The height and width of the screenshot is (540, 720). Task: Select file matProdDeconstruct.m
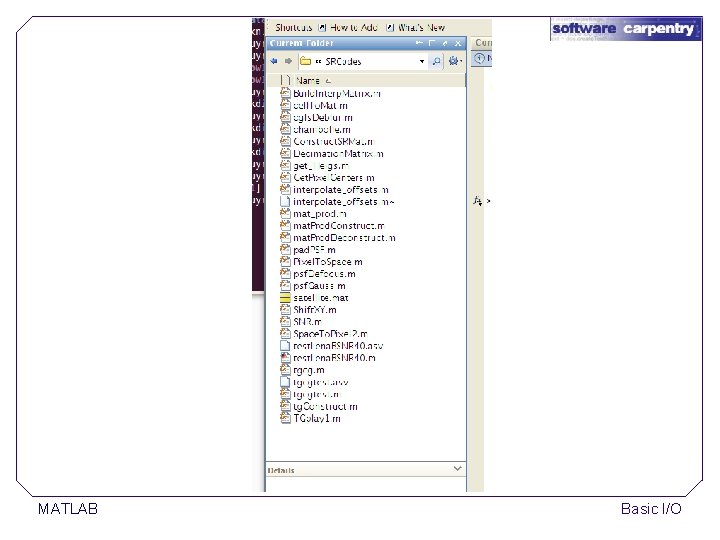(344, 237)
